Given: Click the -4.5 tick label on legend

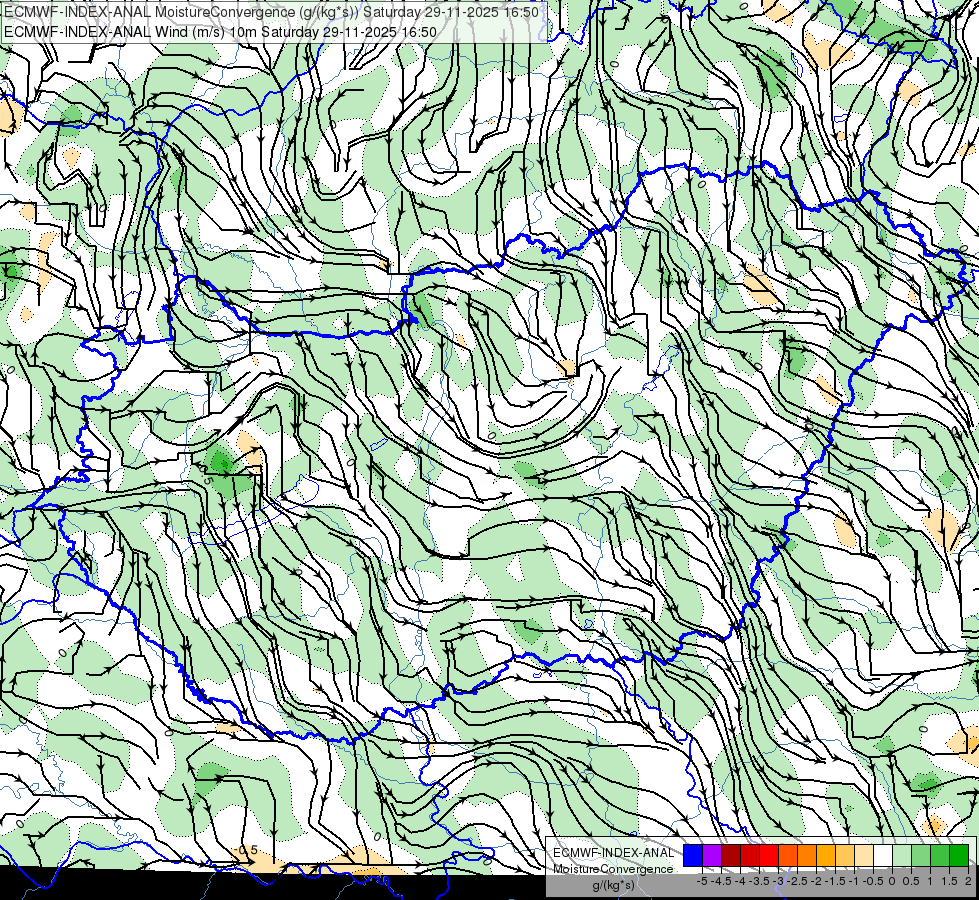Looking at the screenshot, I should click(x=722, y=881).
